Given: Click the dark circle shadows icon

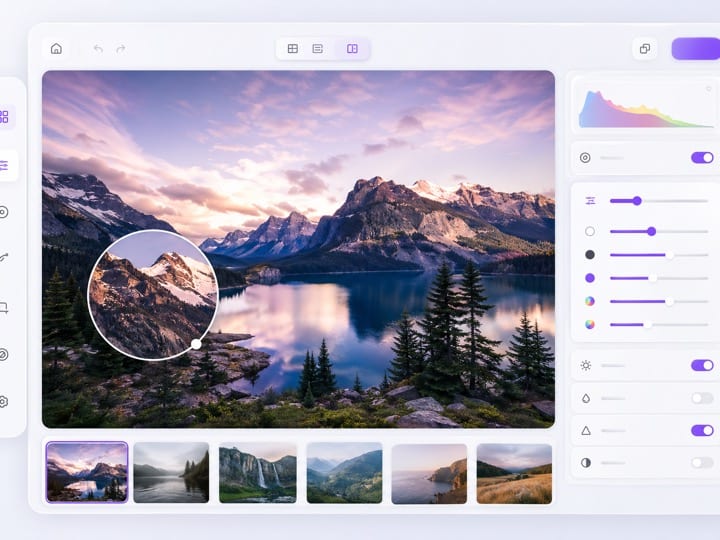Looking at the screenshot, I should 590,254.
